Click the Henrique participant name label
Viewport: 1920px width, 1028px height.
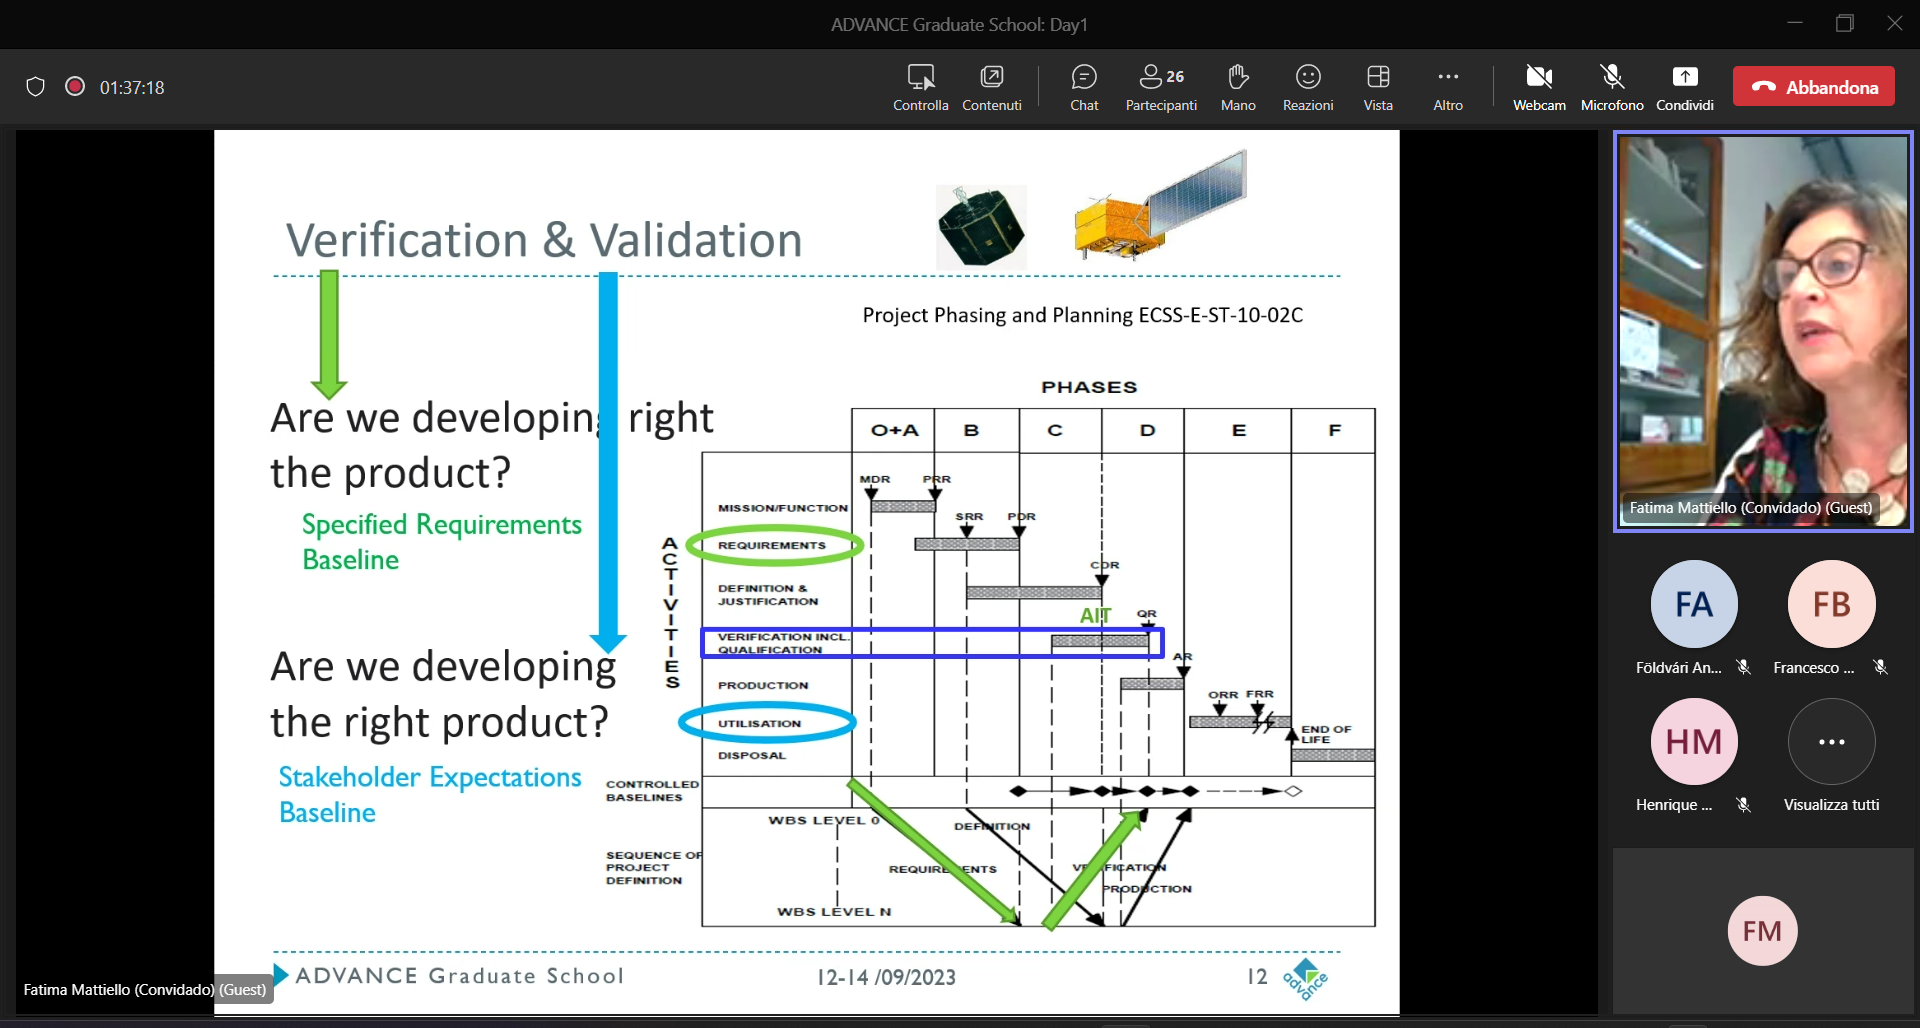1674,804
